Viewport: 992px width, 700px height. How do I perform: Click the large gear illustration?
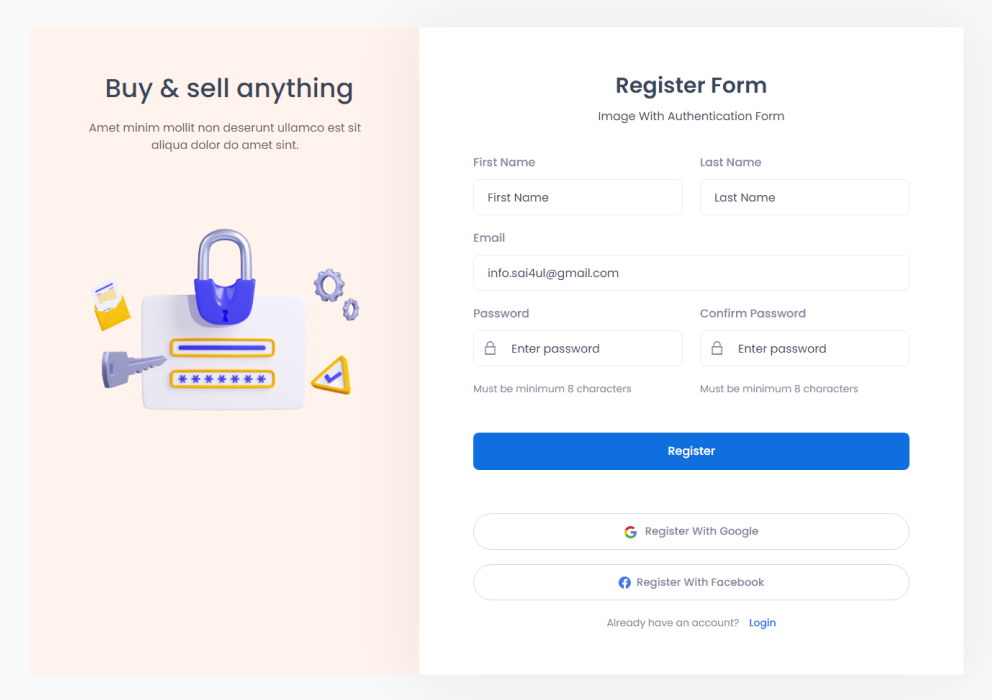[x=328, y=285]
